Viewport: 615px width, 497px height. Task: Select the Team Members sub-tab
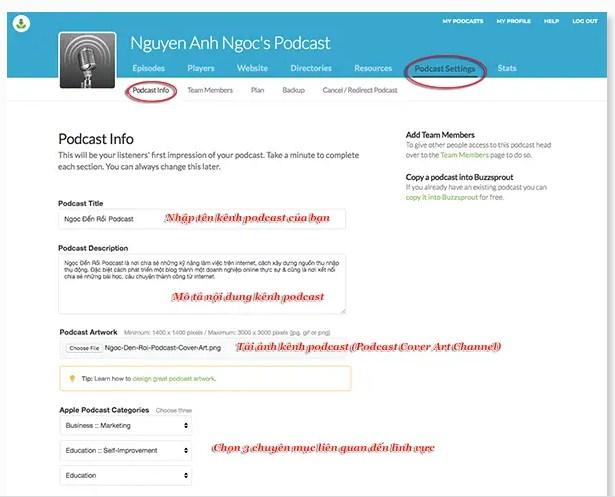tap(210, 91)
